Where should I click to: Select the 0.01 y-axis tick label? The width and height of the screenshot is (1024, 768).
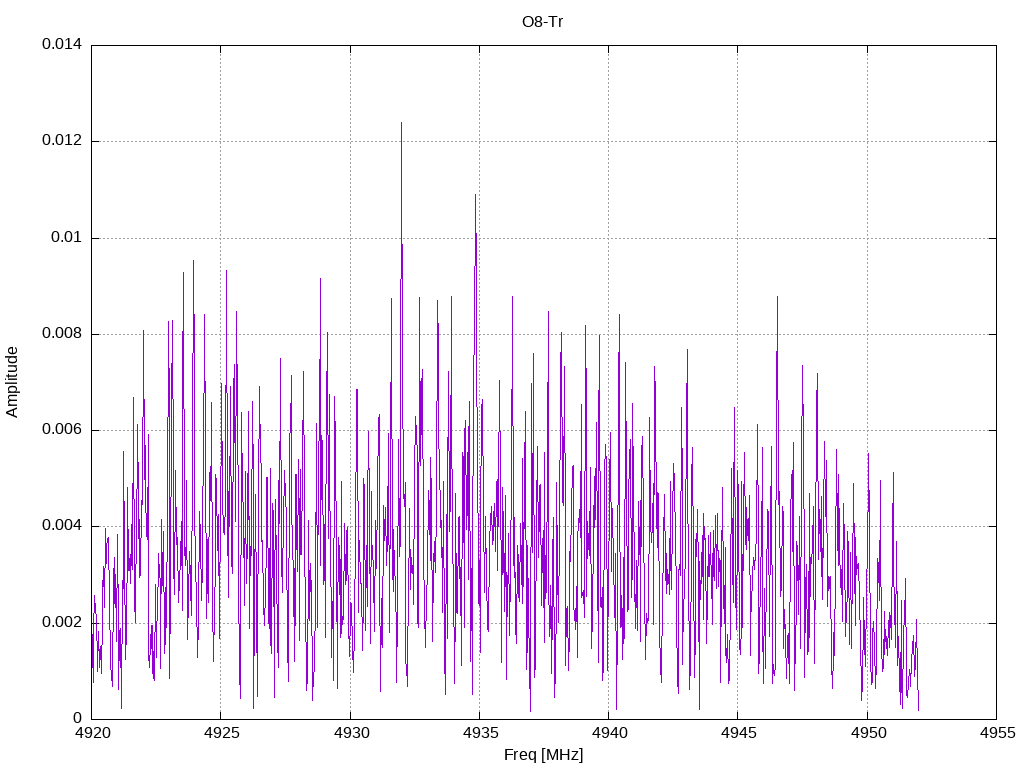point(67,237)
